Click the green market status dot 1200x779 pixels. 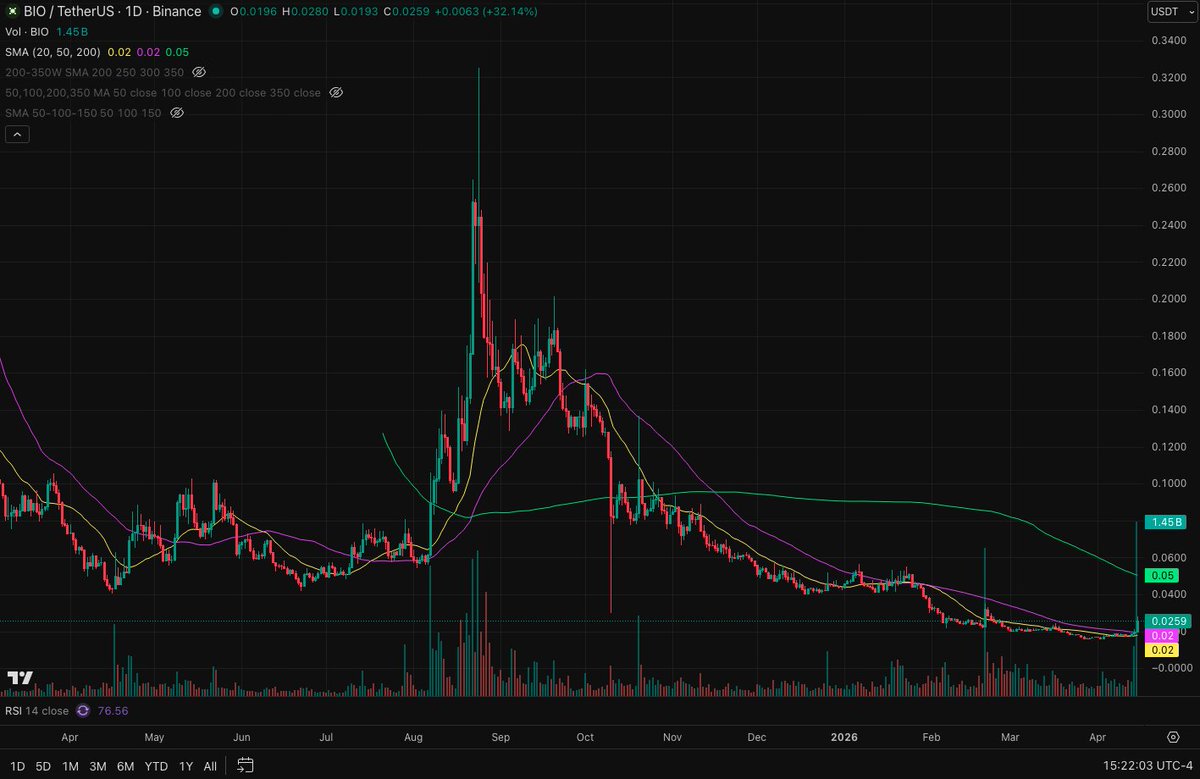click(217, 12)
